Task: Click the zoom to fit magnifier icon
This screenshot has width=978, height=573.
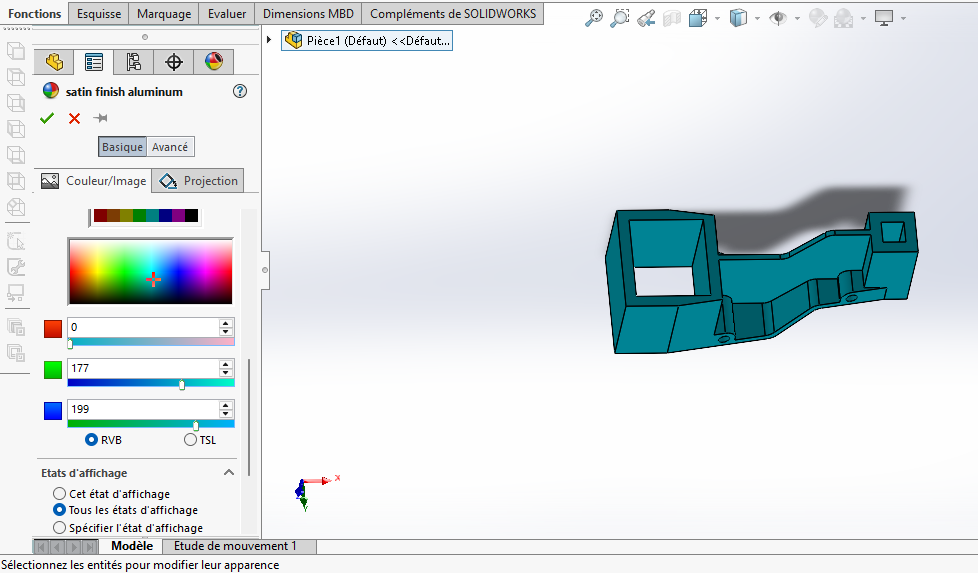Action: pos(594,18)
